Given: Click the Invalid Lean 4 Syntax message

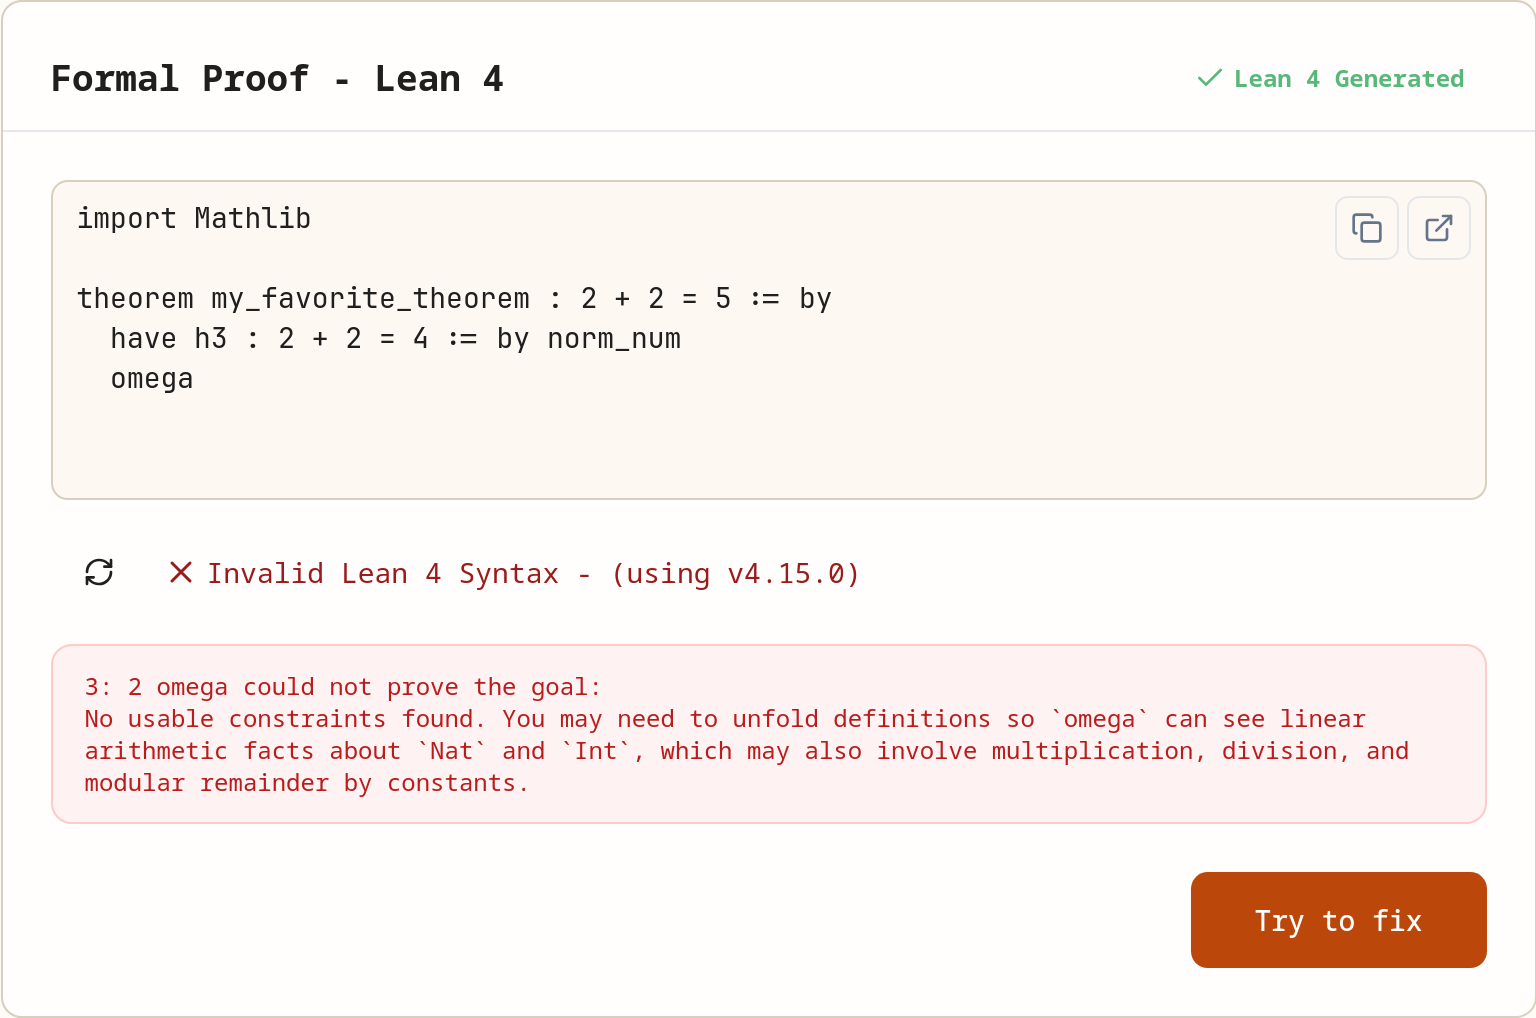Looking at the screenshot, I should [383, 574].
